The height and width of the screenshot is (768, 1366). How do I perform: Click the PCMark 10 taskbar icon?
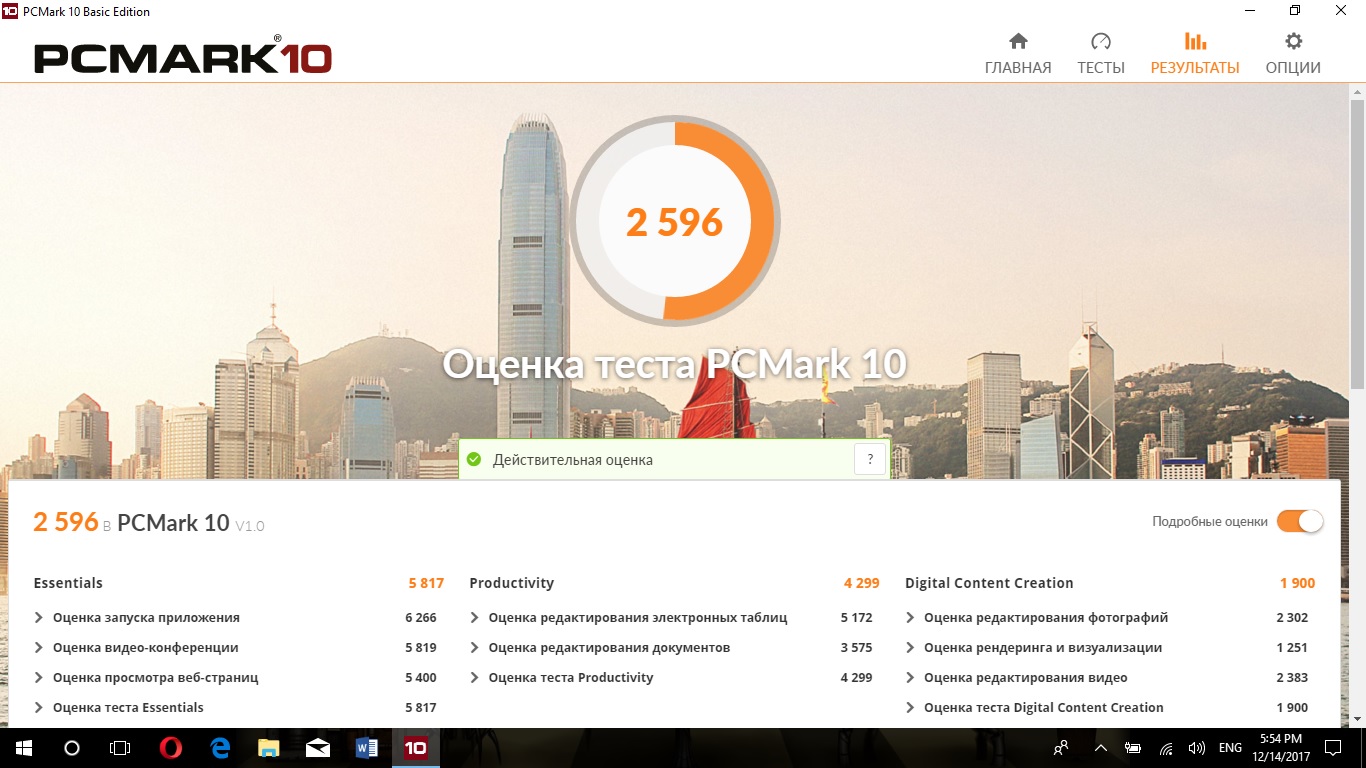(416, 748)
